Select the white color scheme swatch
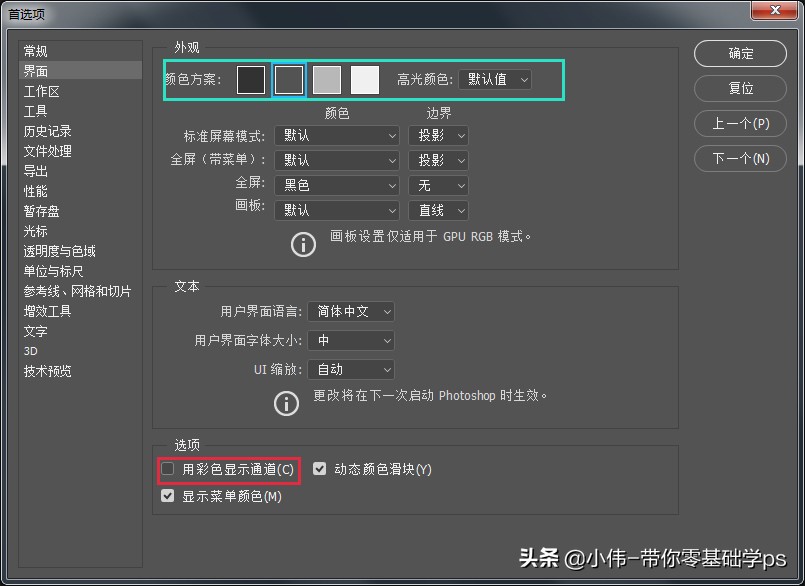805x586 pixels. (364, 79)
